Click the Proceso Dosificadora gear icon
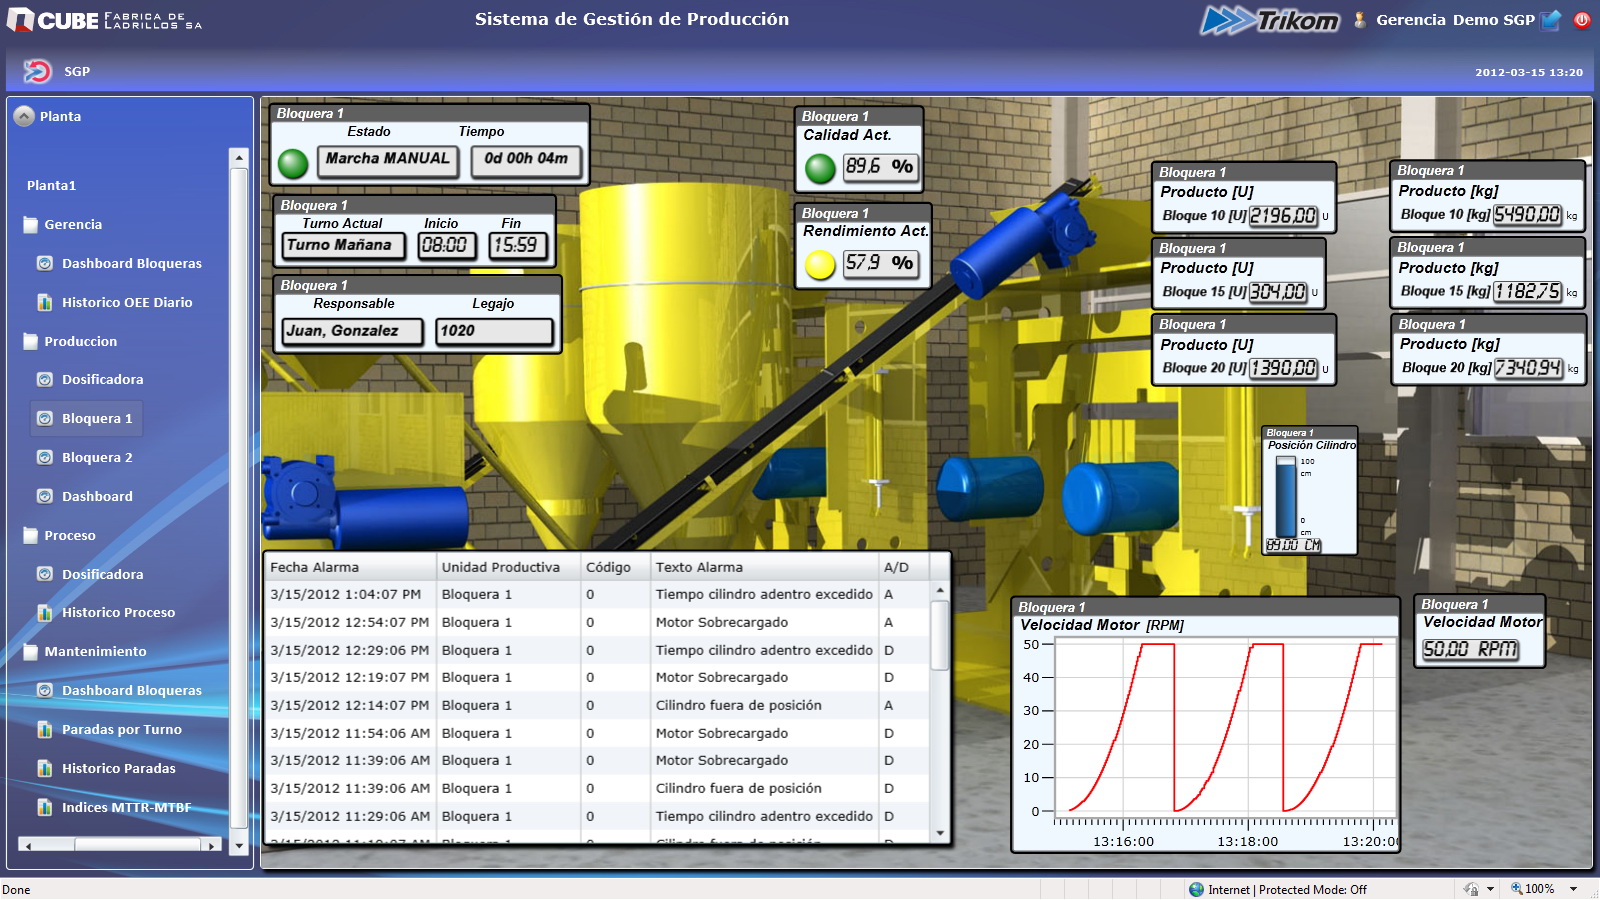This screenshot has height=900, width=1600. (45, 574)
